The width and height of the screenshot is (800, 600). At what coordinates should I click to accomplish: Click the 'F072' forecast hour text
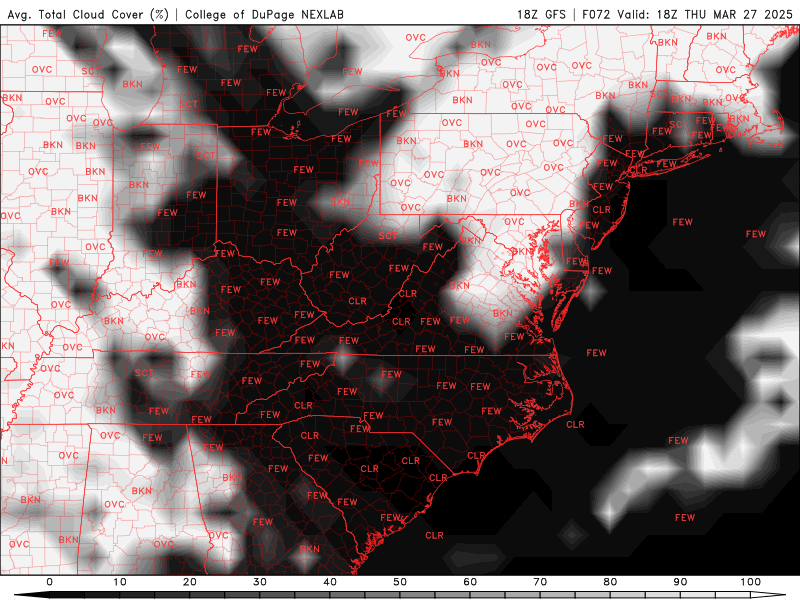tap(596, 14)
